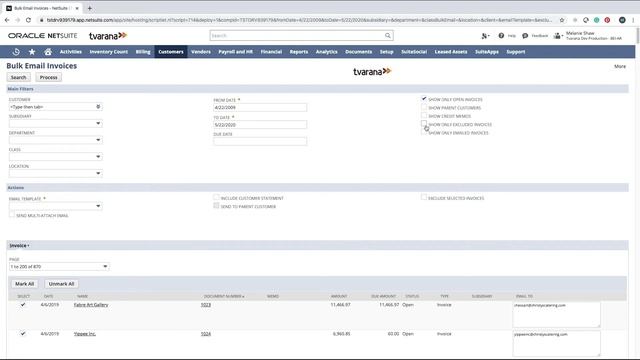This screenshot has width=640, height=360.
Task: Open the Yippee Inc. customer link
Action: point(84,333)
